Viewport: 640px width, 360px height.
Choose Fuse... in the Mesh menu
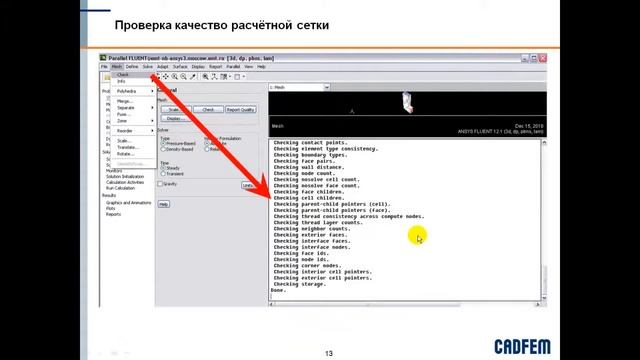click(133, 114)
